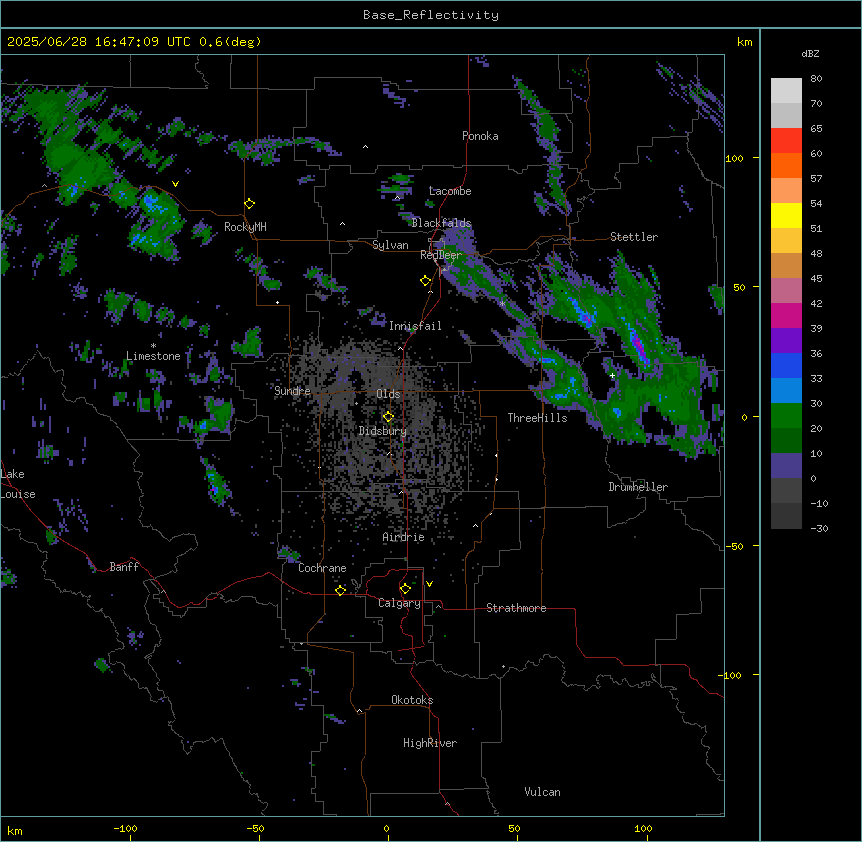This screenshot has width=862, height=842.
Task: Click the yellow V marker east of Calgary
Action: click(429, 584)
